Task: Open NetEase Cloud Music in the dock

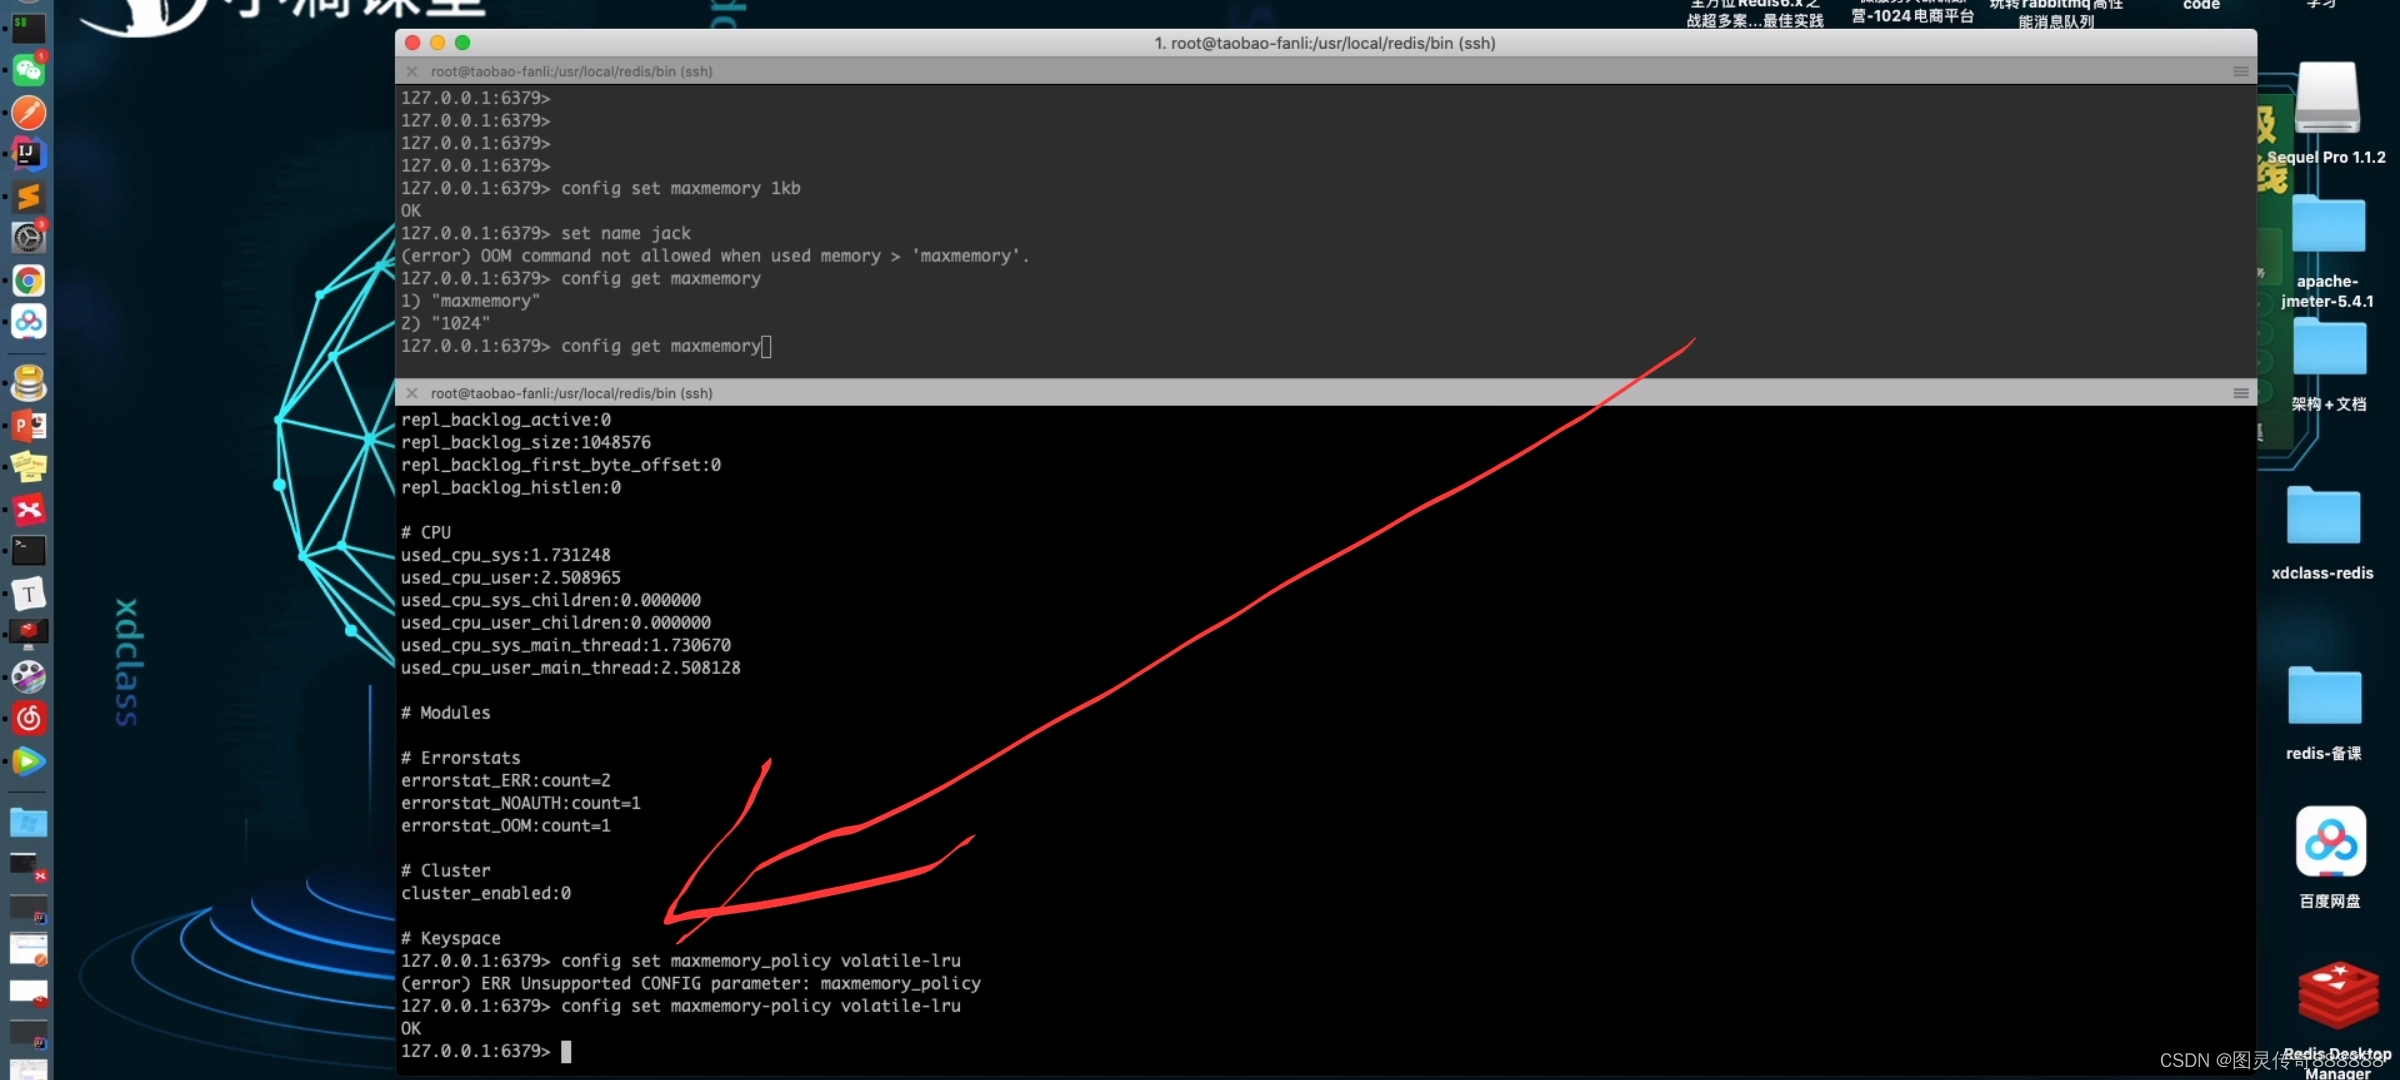Action: 28,718
